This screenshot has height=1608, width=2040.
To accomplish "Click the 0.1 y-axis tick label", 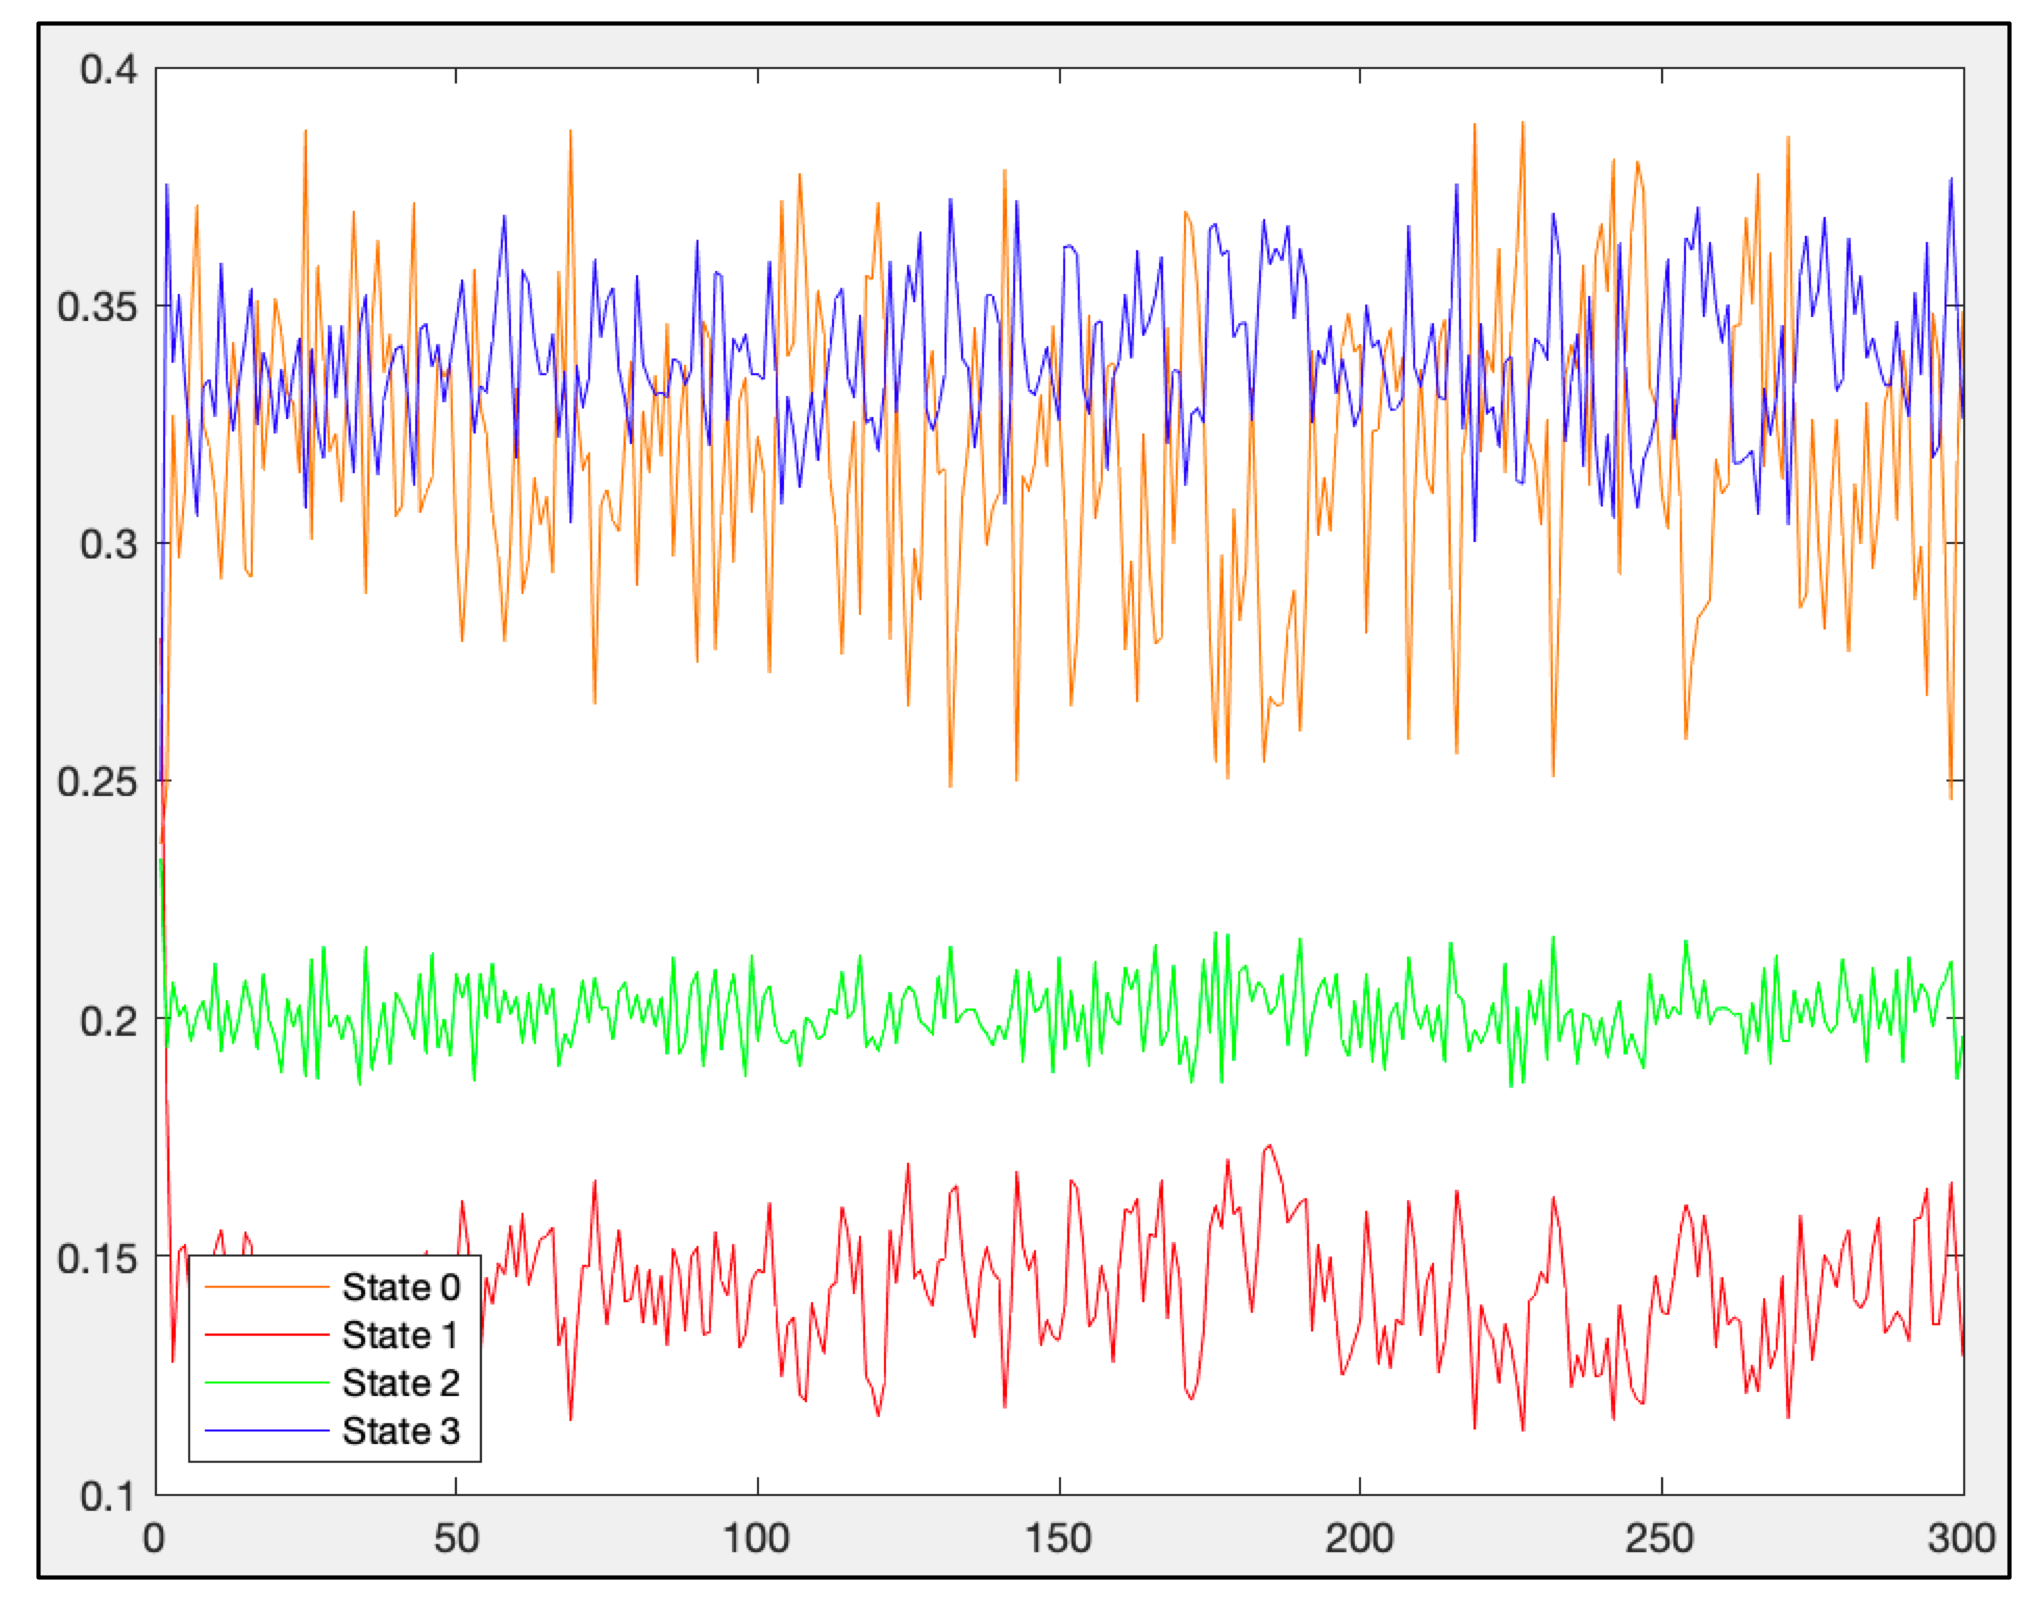I will 108,1497.
